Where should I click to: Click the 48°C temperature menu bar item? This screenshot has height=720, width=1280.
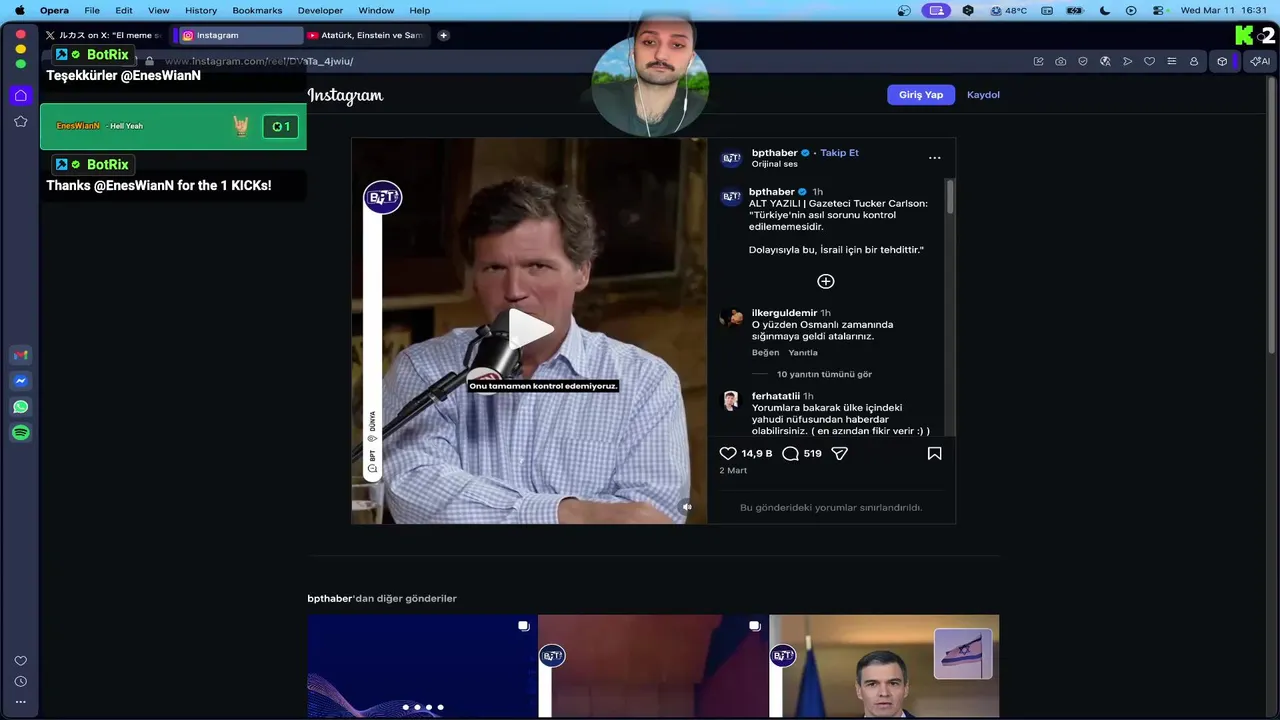pos(1008,10)
